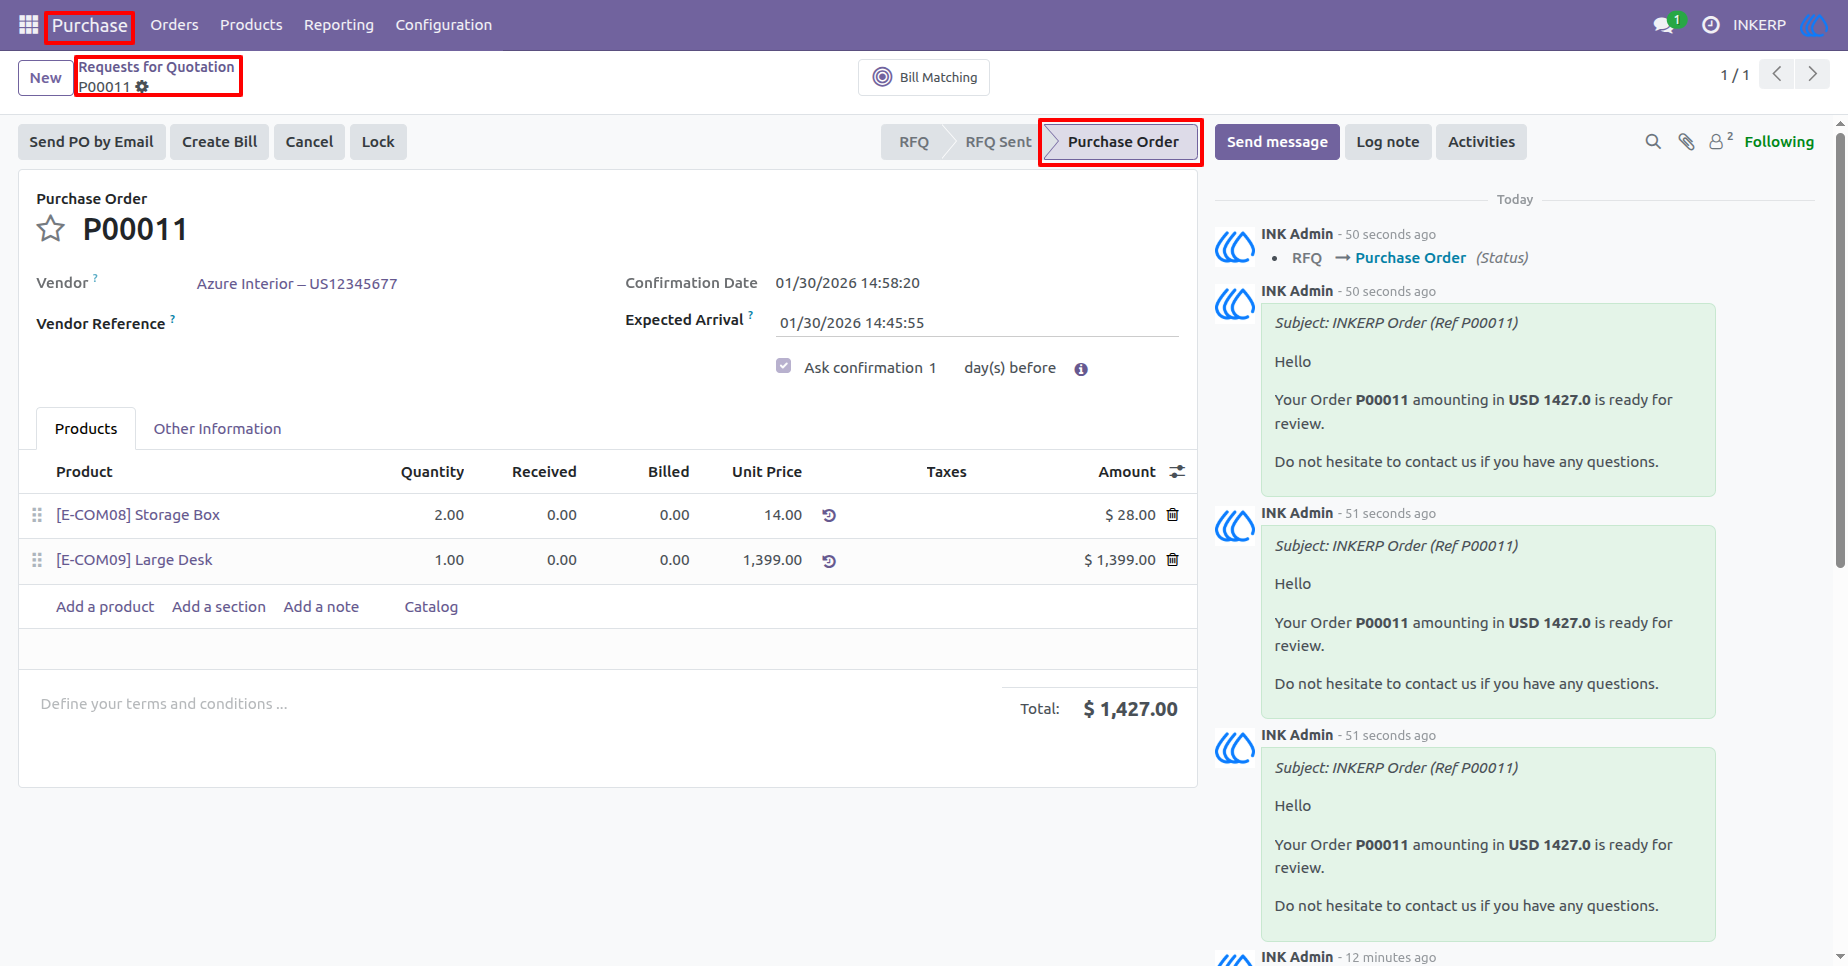The image size is (1848, 966).
Task: Grab drag handle of Storage Box row
Action: [x=37, y=515]
